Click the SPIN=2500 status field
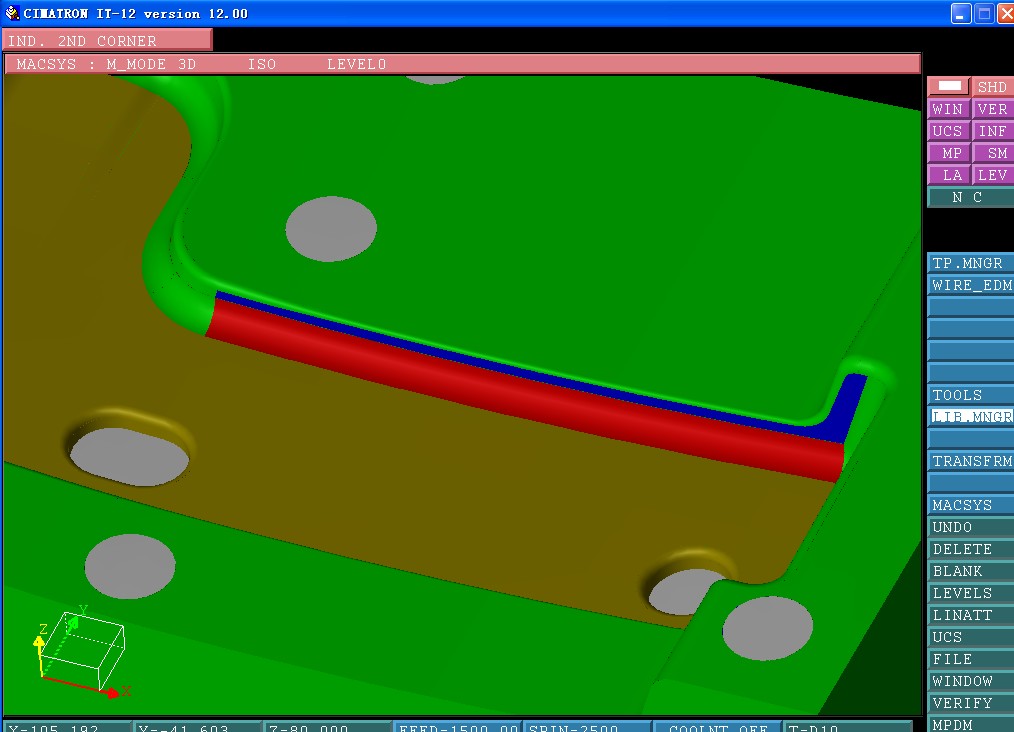1014x732 pixels. [x=586, y=727]
